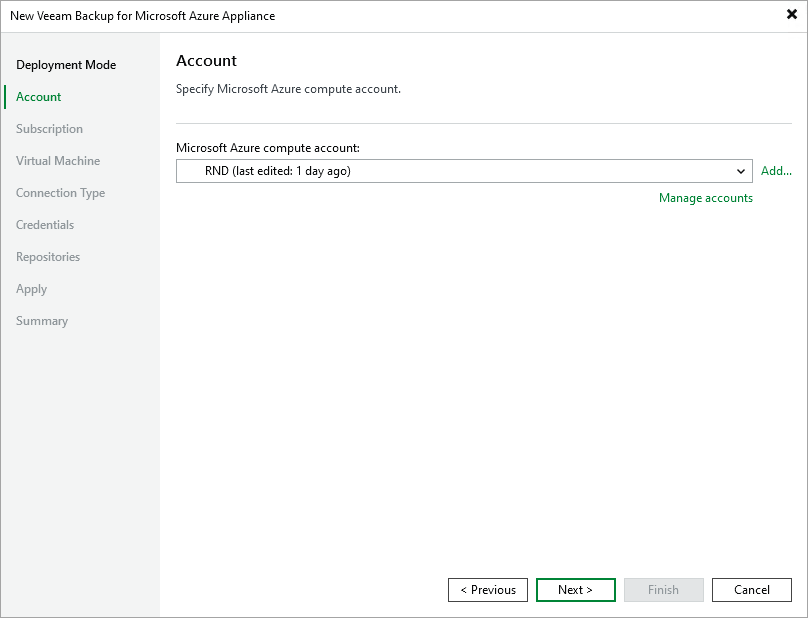Click the Add... account link
This screenshot has width=808, height=618.
coord(776,171)
